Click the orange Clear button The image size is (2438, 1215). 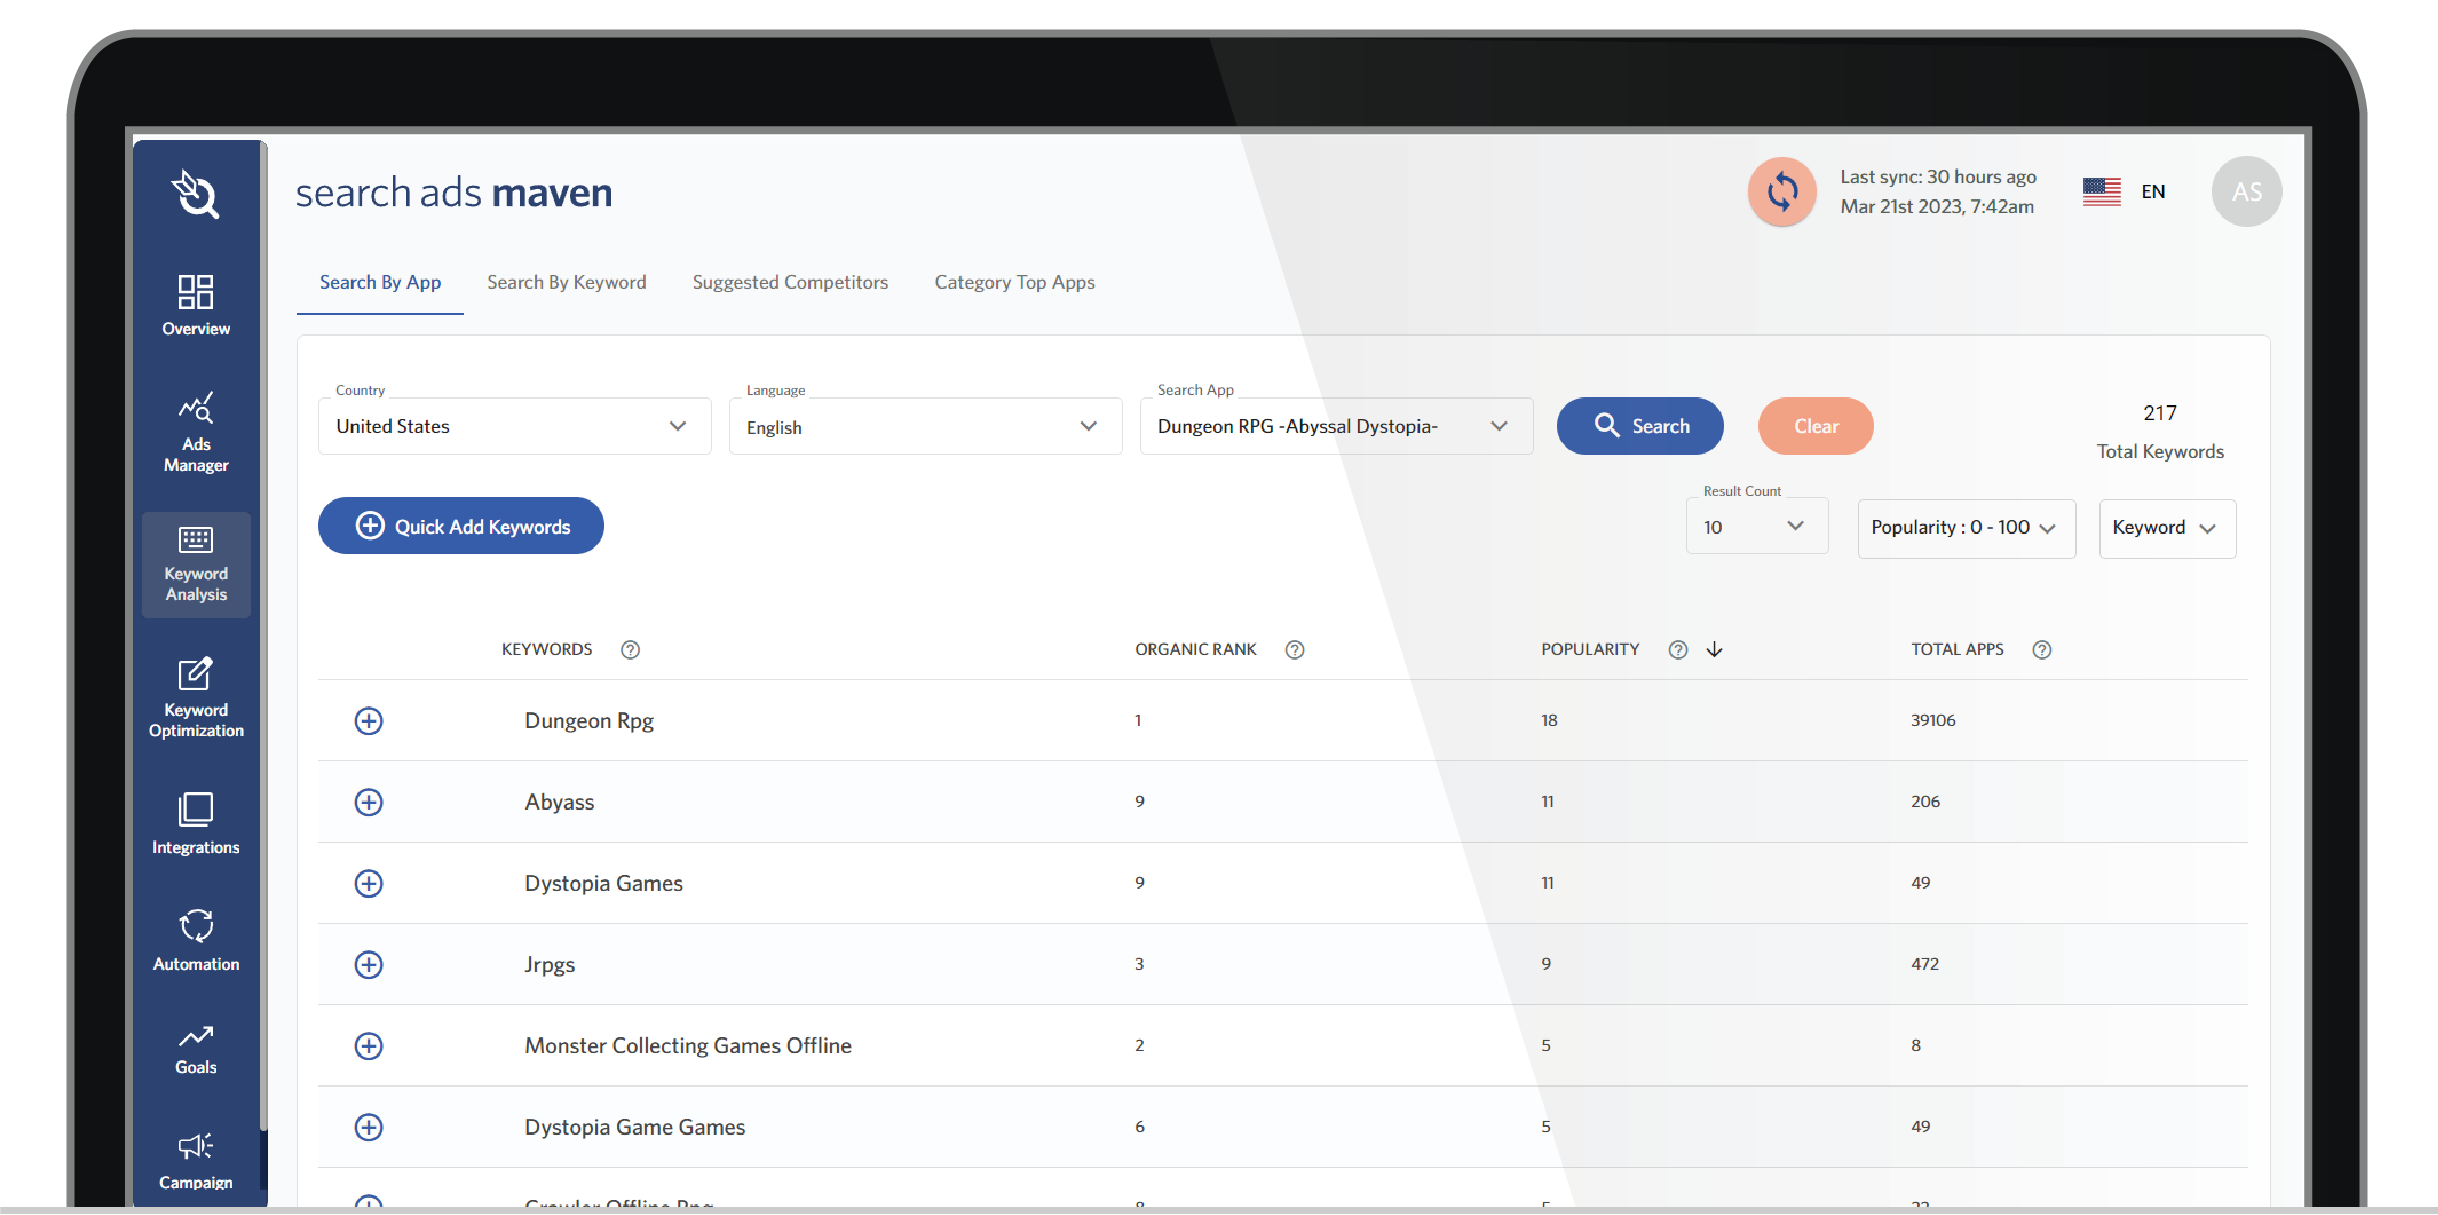click(x=1816, y=426)
